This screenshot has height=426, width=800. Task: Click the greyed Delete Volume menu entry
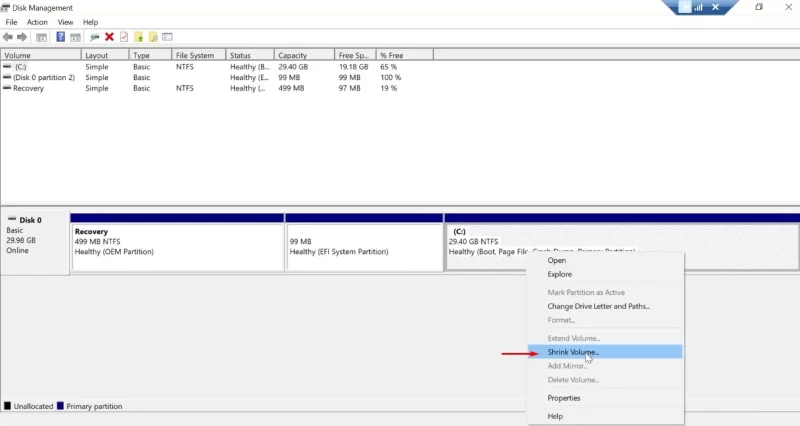(605, 380)
